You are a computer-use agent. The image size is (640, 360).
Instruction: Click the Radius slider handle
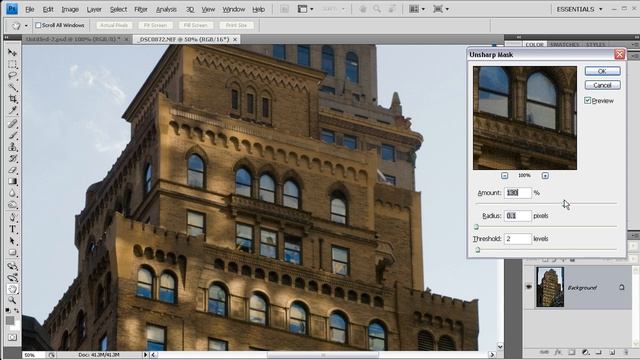click(x=476, y=227)
